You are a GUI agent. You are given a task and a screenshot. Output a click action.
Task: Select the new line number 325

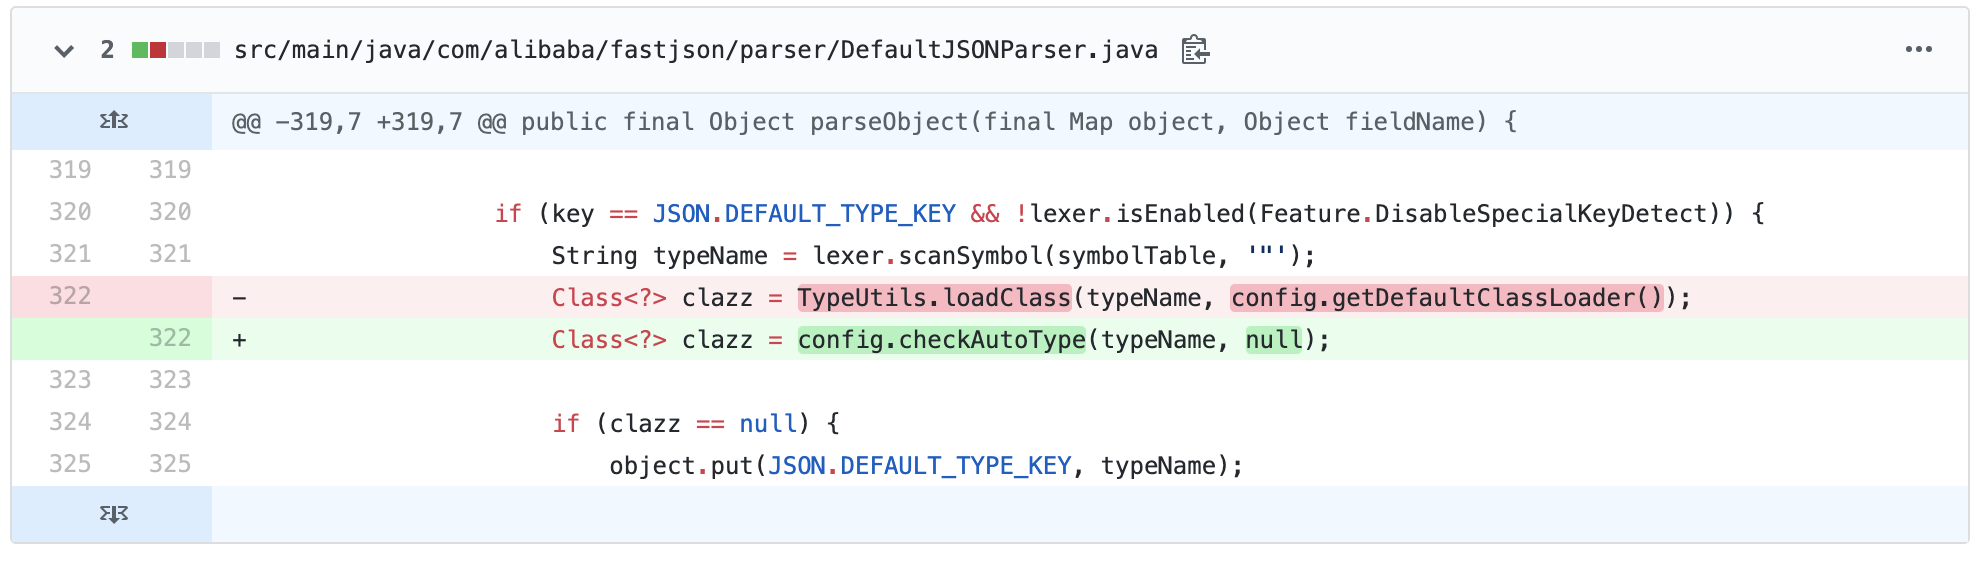[x=169, y=464]
